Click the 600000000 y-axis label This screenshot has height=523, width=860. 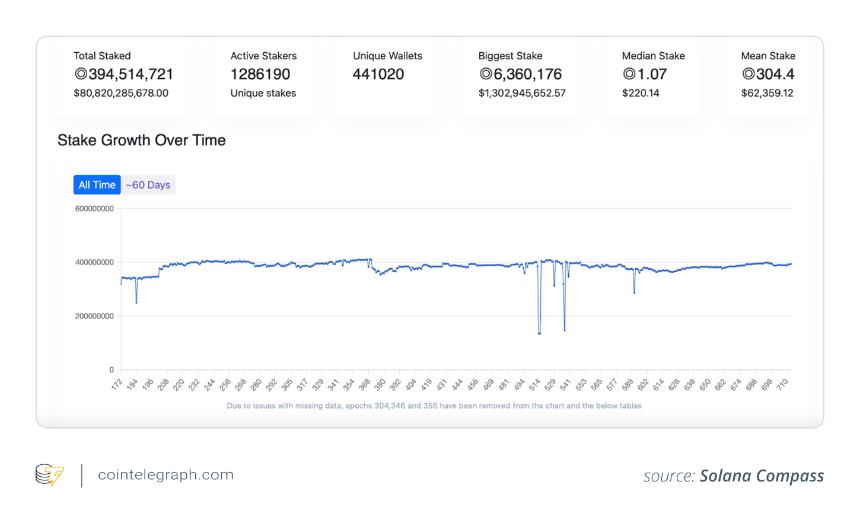[94, 208]
